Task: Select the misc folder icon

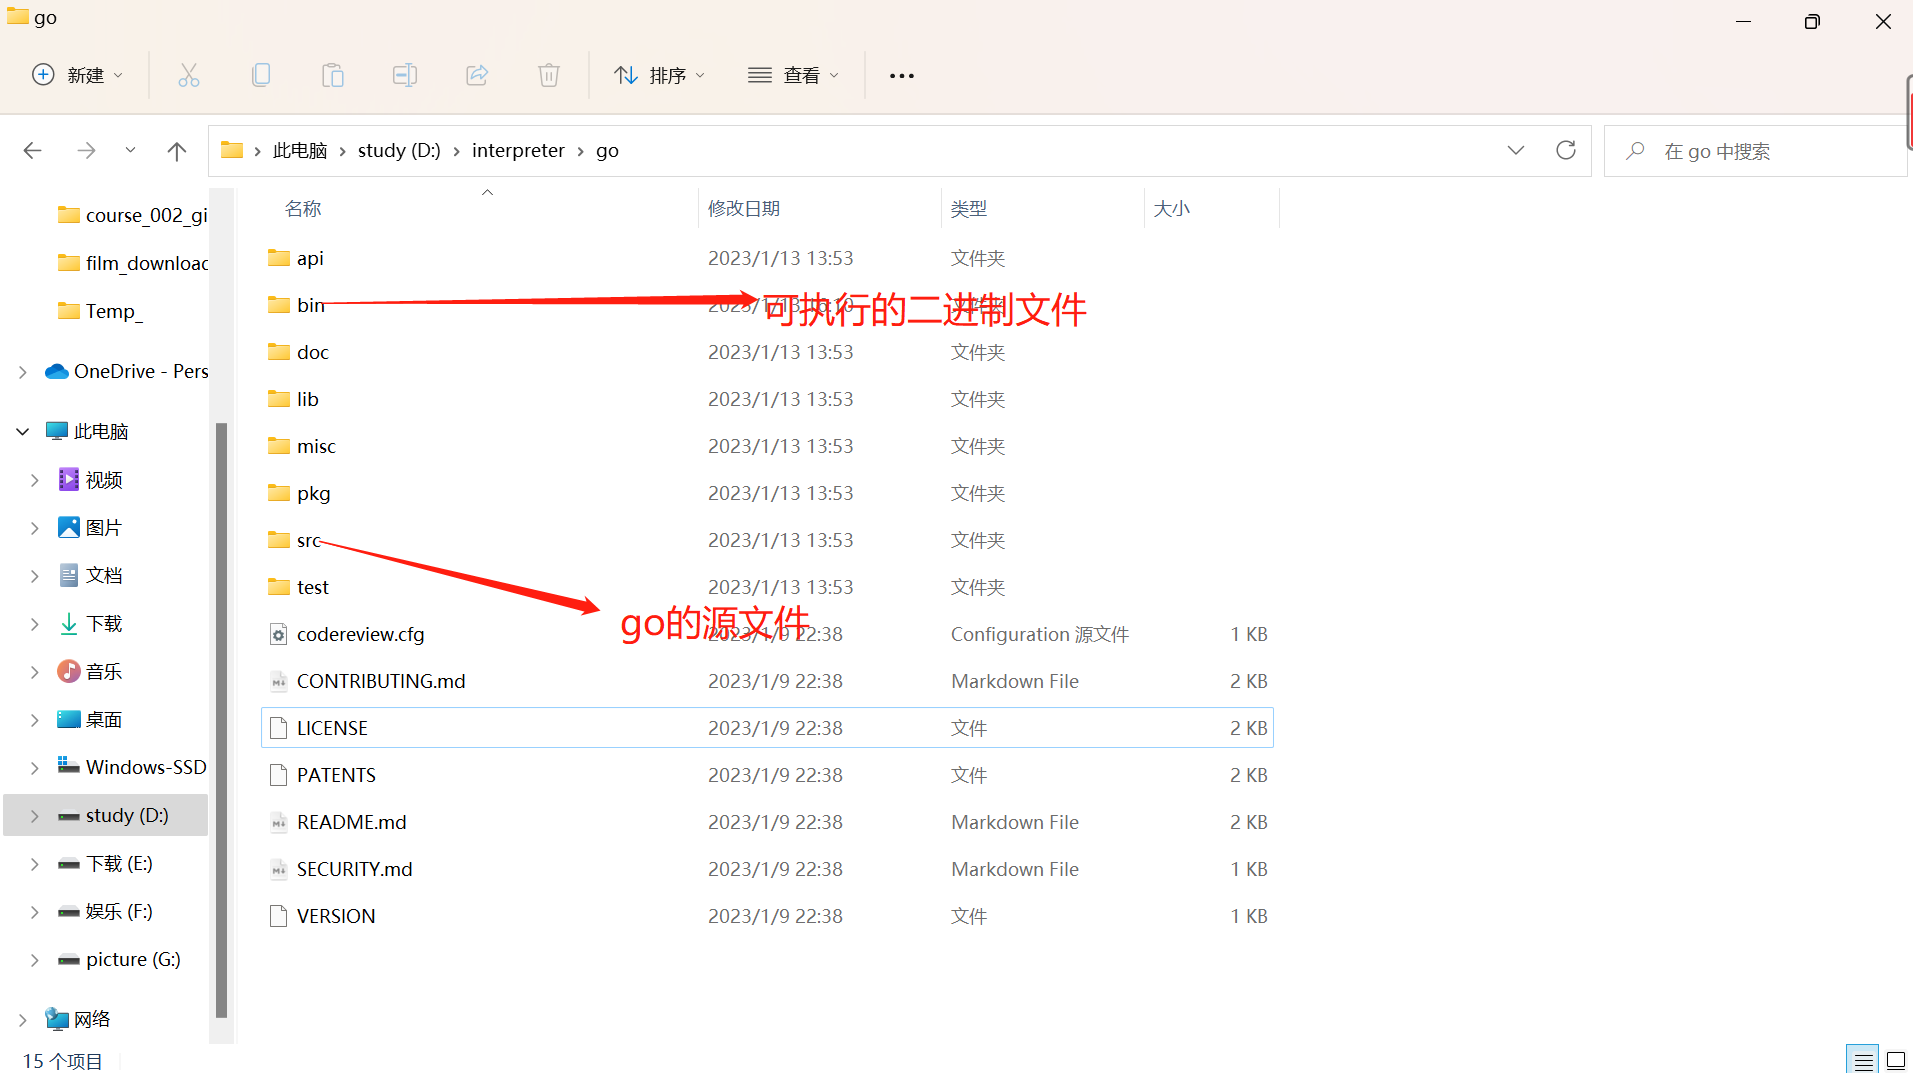Action: tap(279, 446)
